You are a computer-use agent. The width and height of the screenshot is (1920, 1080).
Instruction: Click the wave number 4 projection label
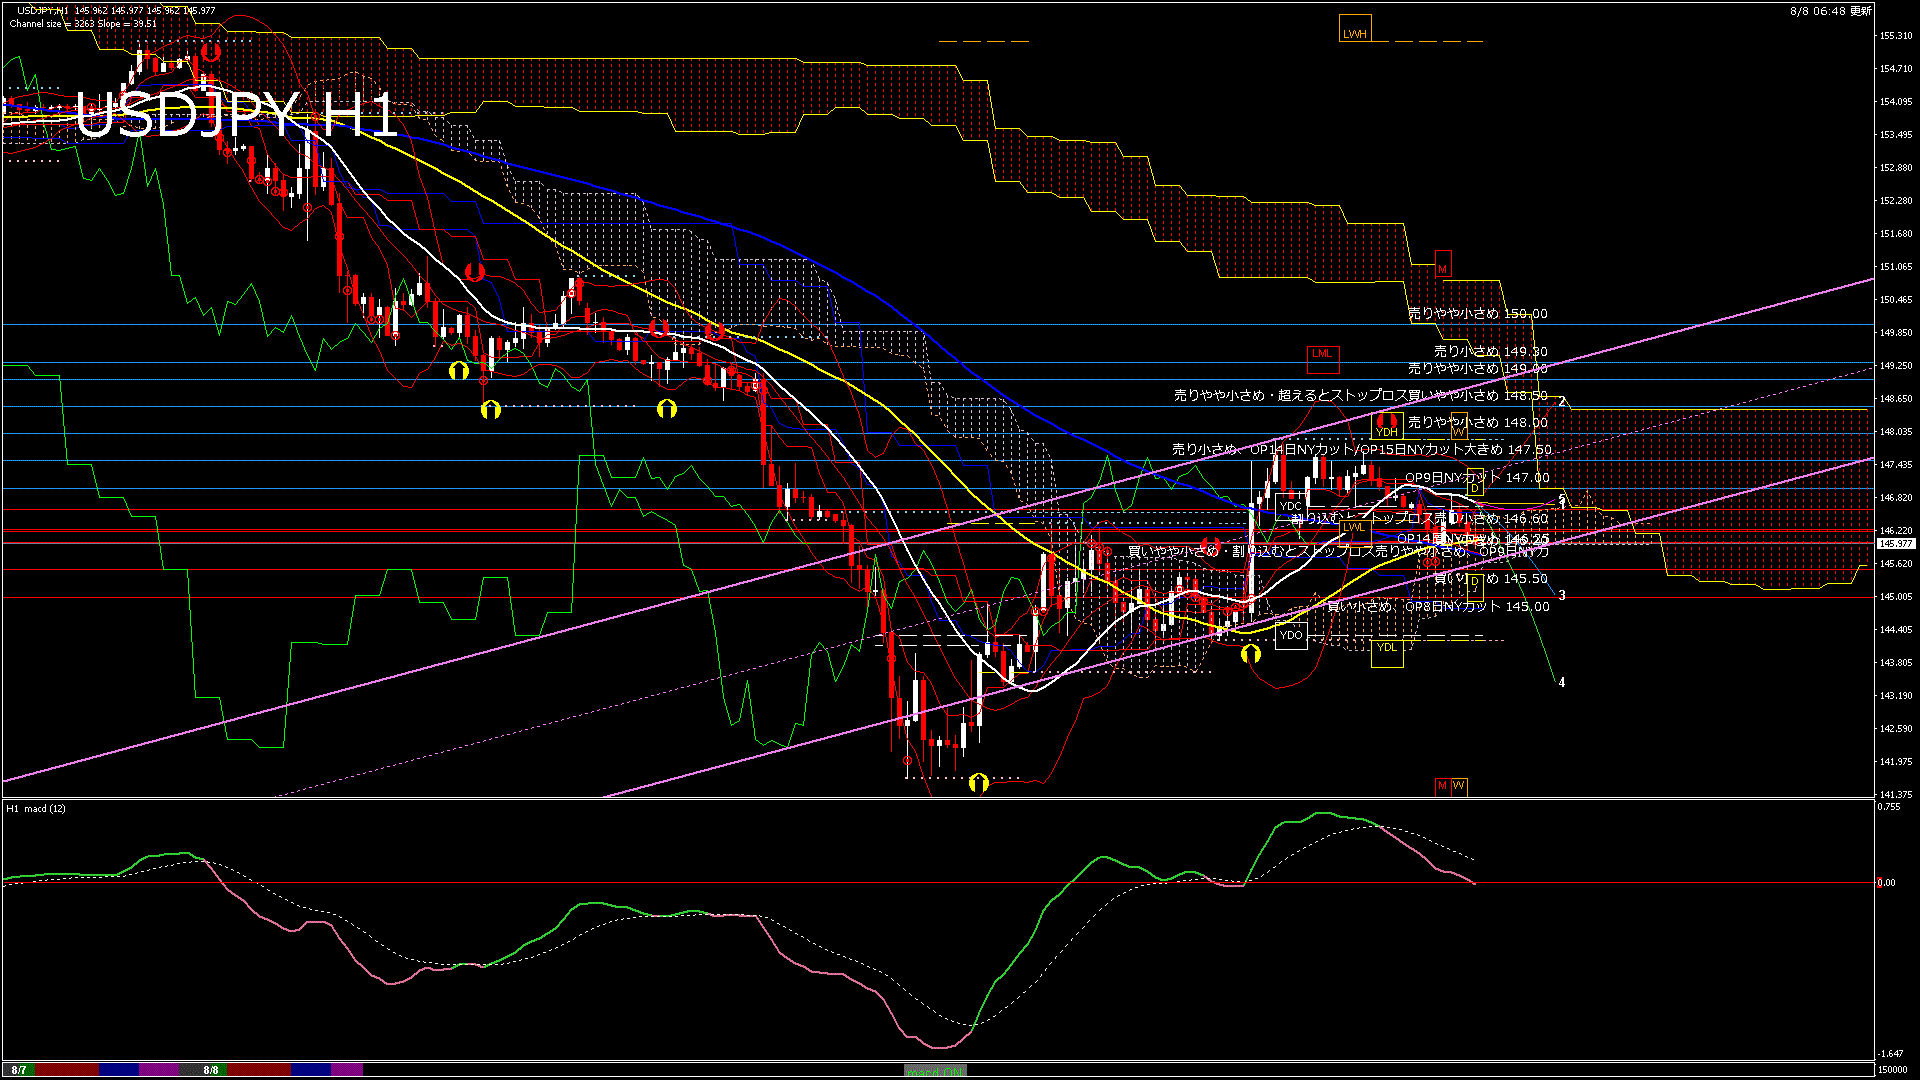click(1561, 682)
